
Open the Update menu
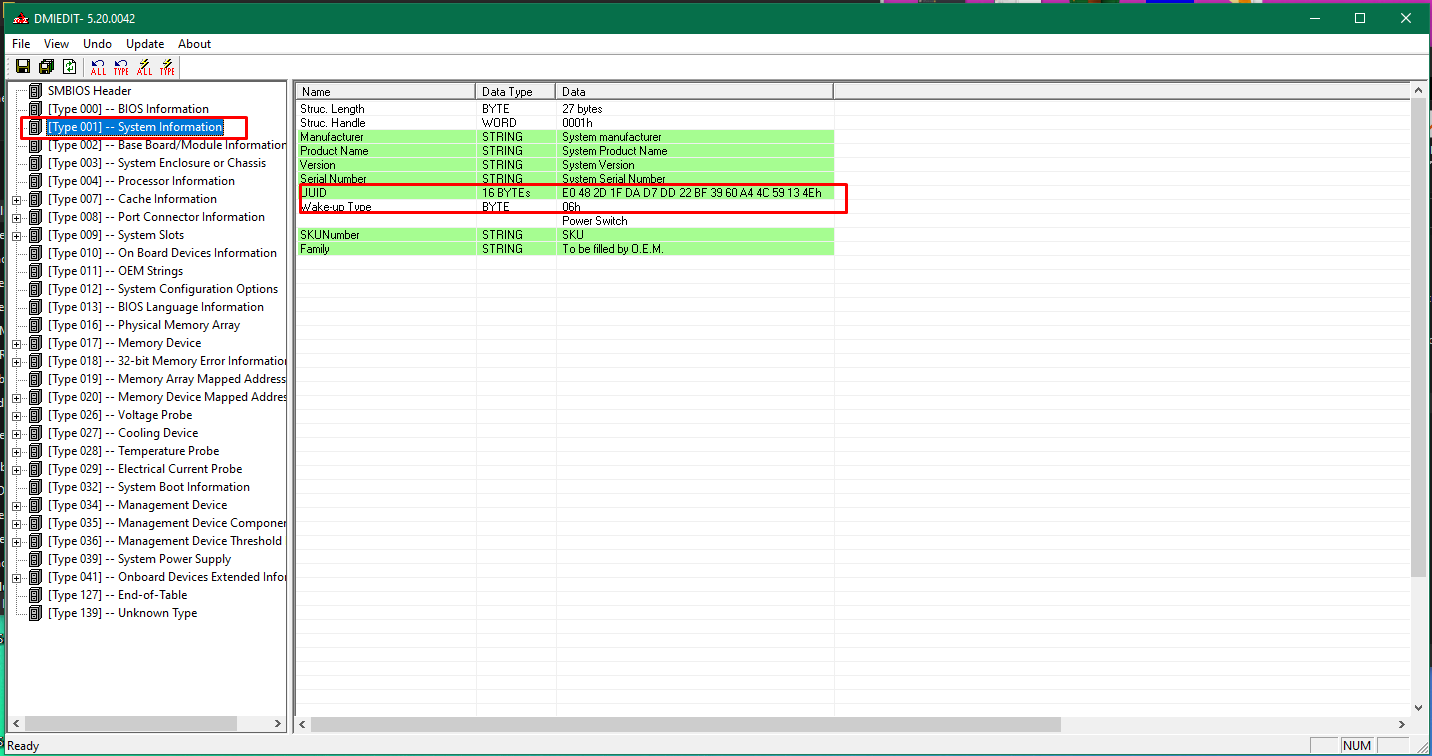pos(145,44)
